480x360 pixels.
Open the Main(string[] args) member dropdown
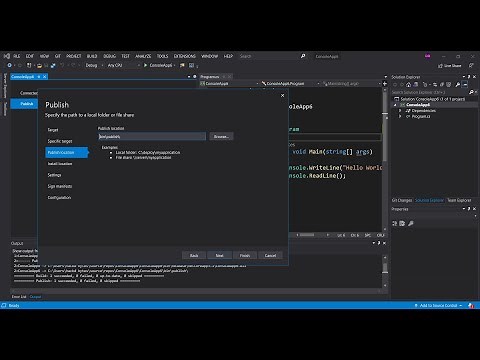coord(352,83)
